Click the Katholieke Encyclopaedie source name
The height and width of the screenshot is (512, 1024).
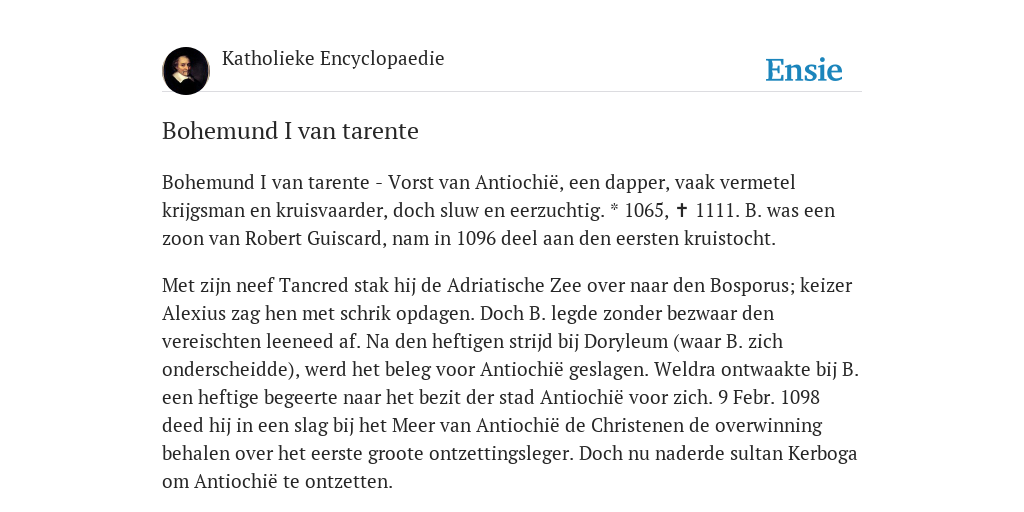[x=333, y=58]
